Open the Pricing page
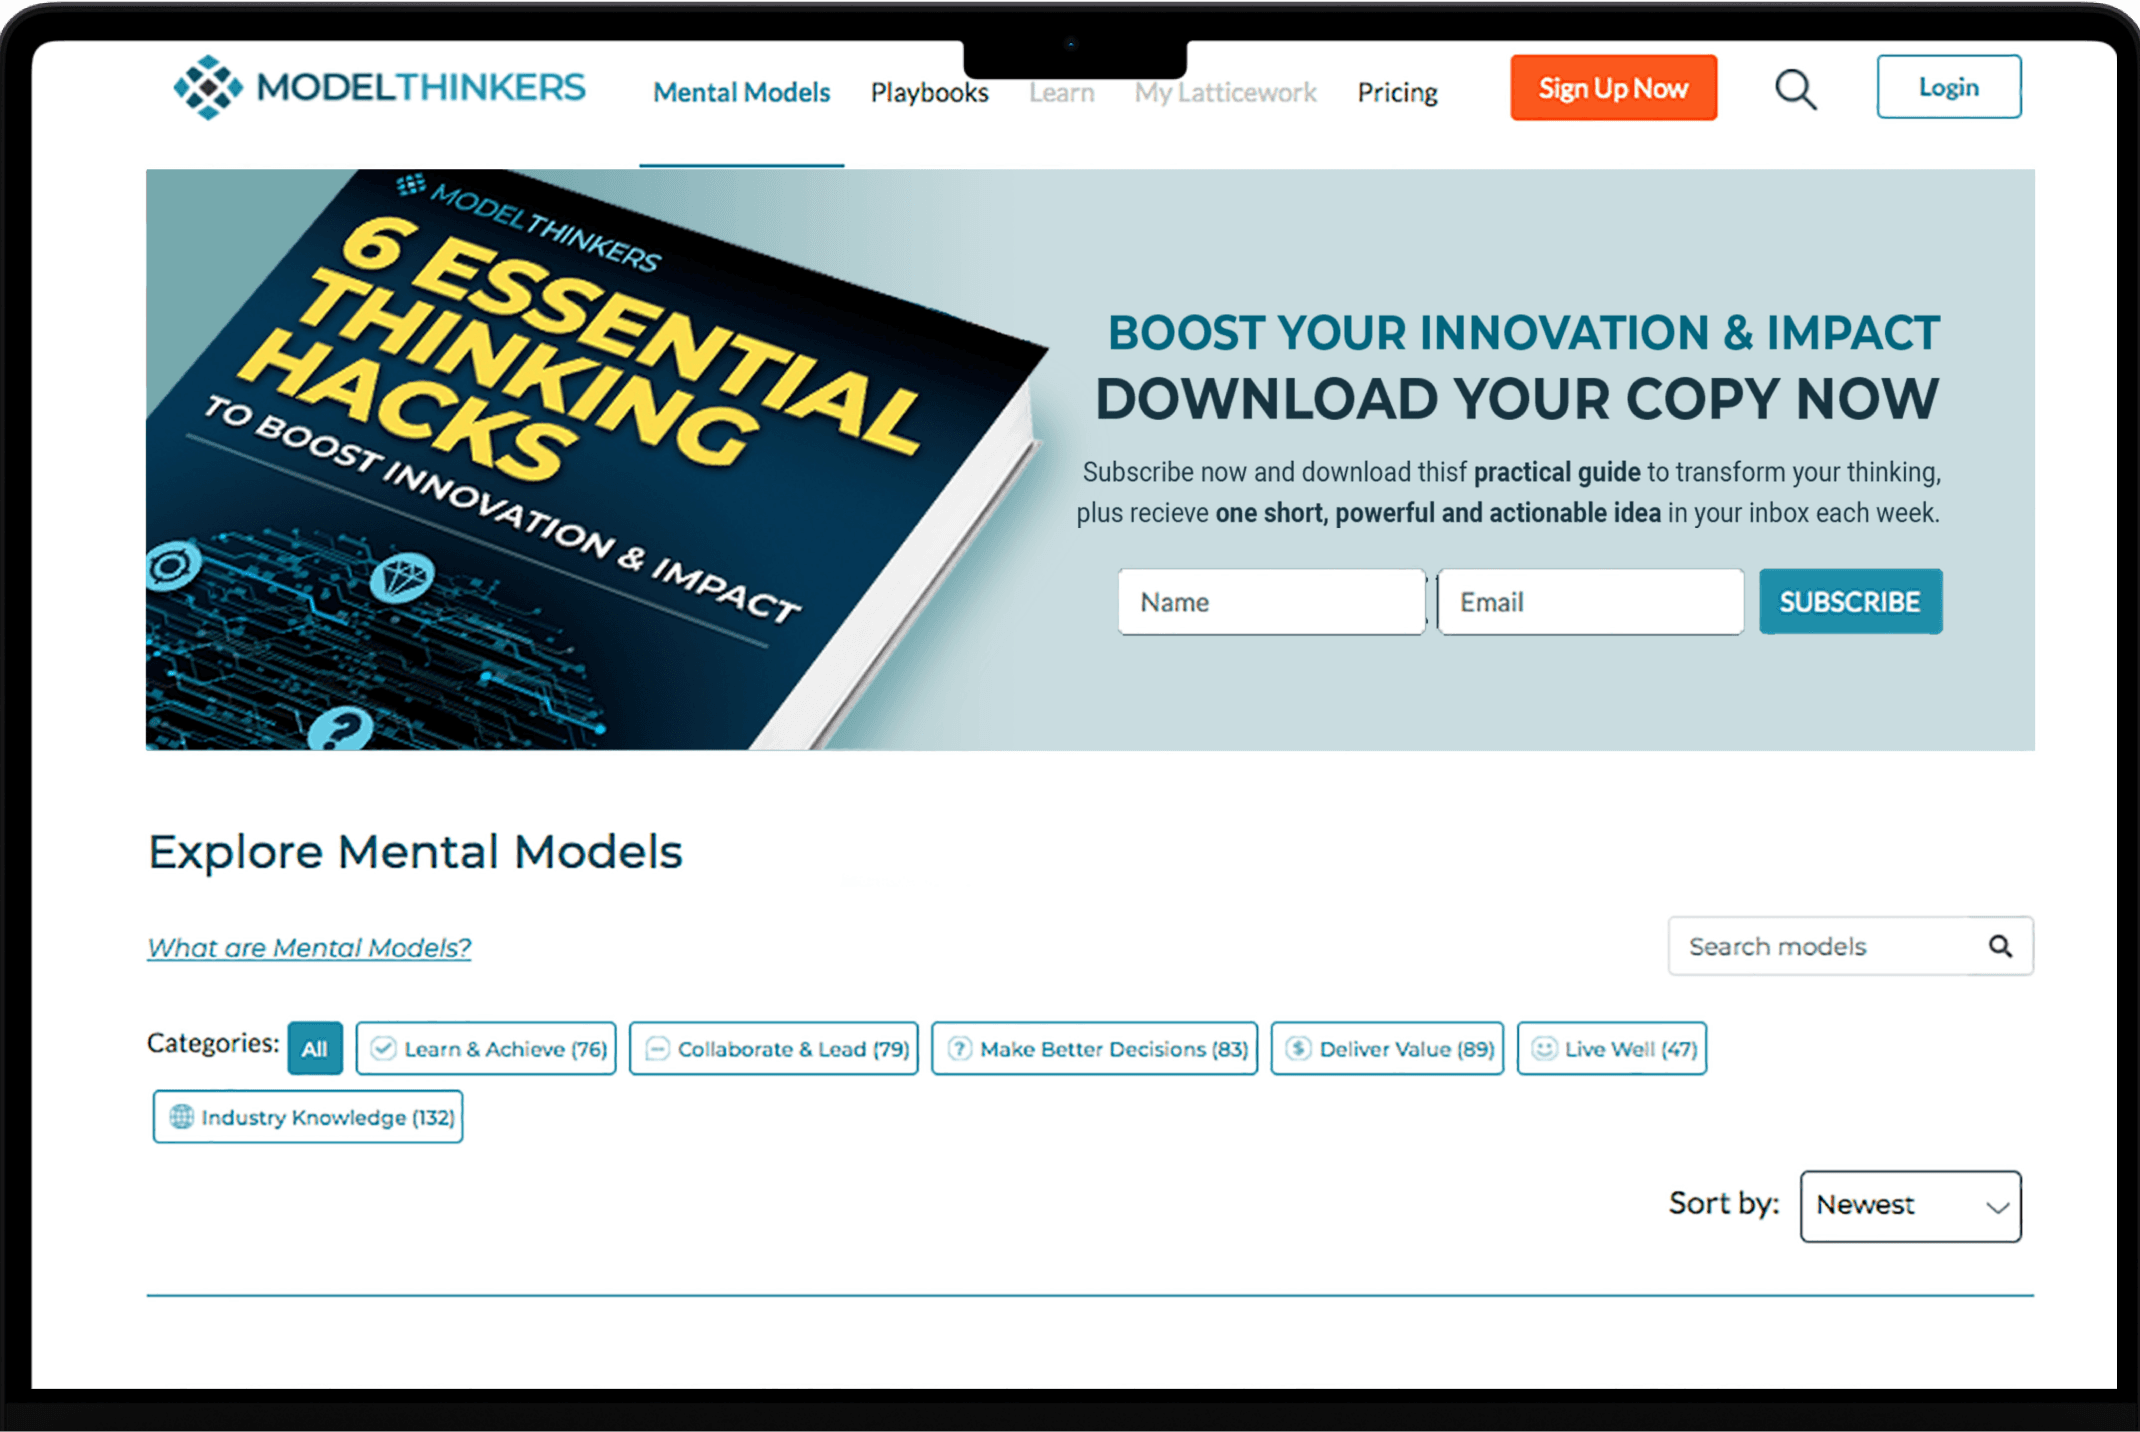This screenshot has height=1432, width=2140. pos(1397,93)
